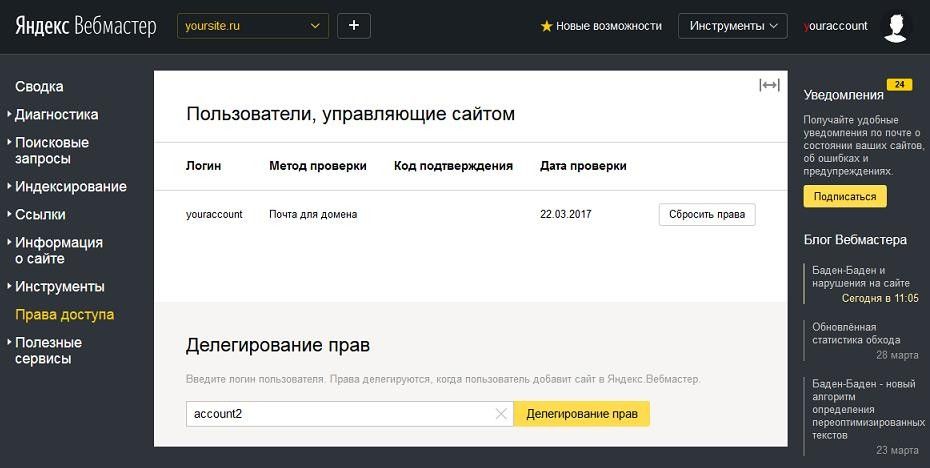Click the login input field containing account2
The image size is (930, 468).
[341, 414]
